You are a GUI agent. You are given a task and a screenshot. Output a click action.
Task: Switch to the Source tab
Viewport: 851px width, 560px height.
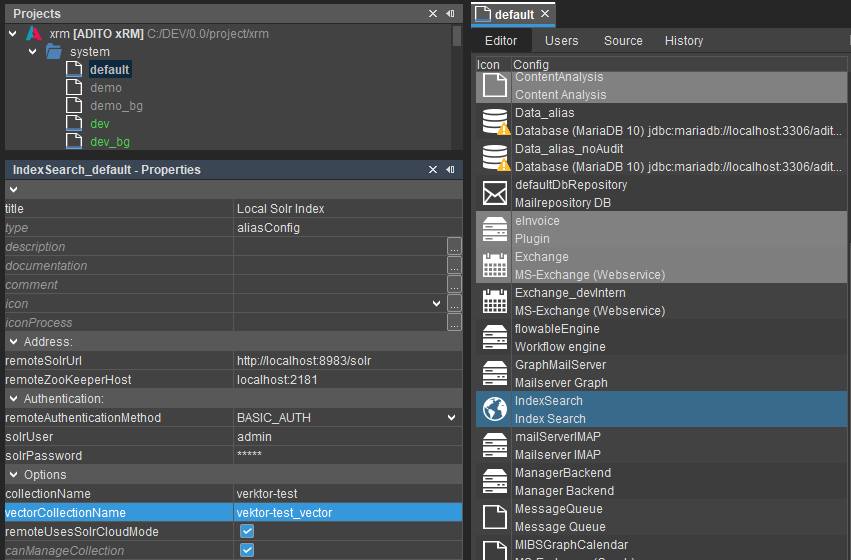click(623, 41)
